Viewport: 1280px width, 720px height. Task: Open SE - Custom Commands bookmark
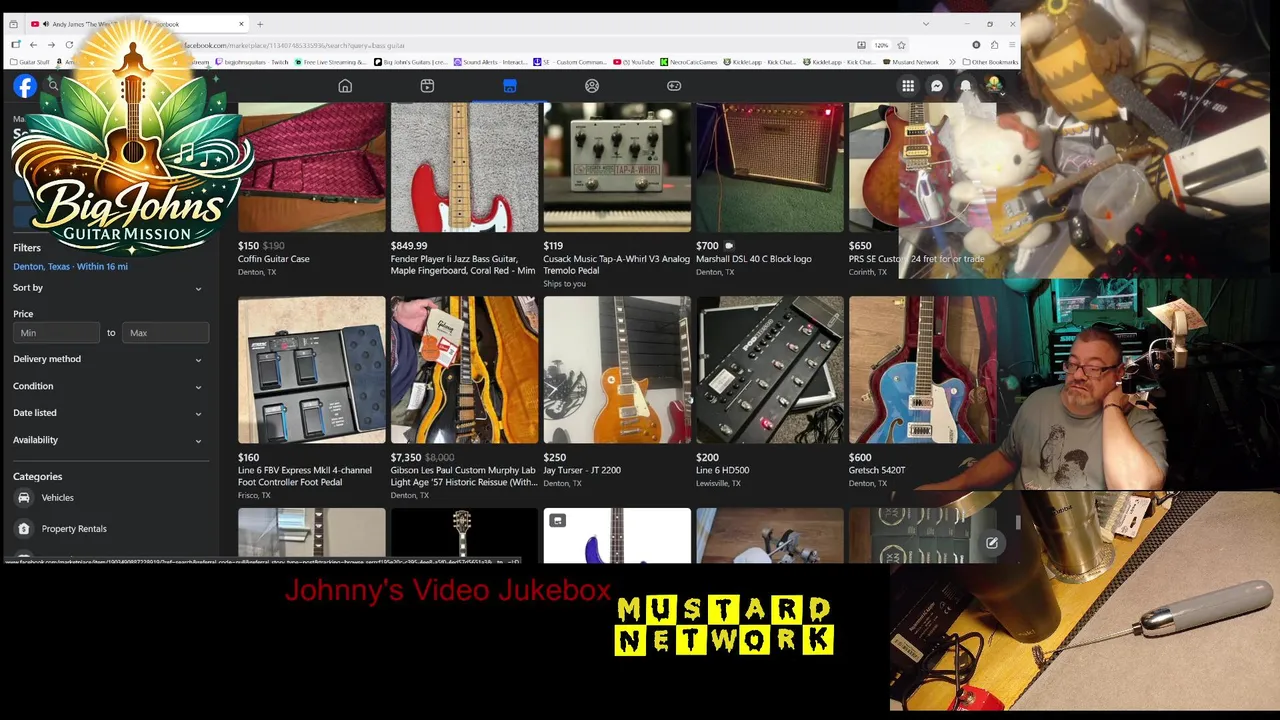pos(570,62)
